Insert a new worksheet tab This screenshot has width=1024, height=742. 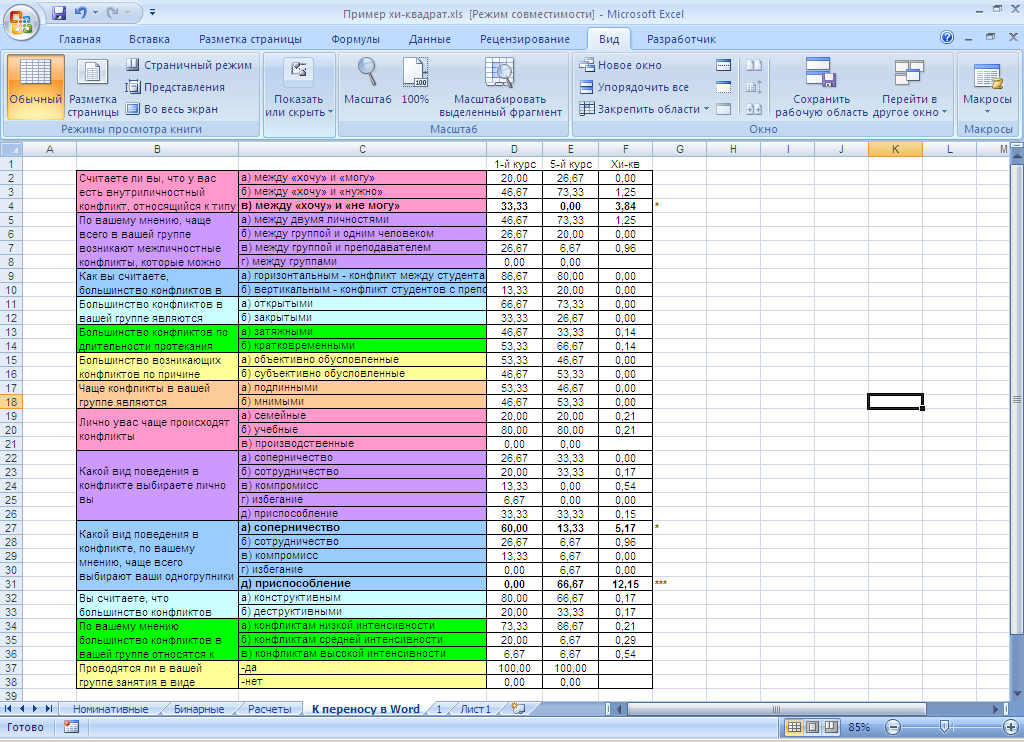click(519, 709)
